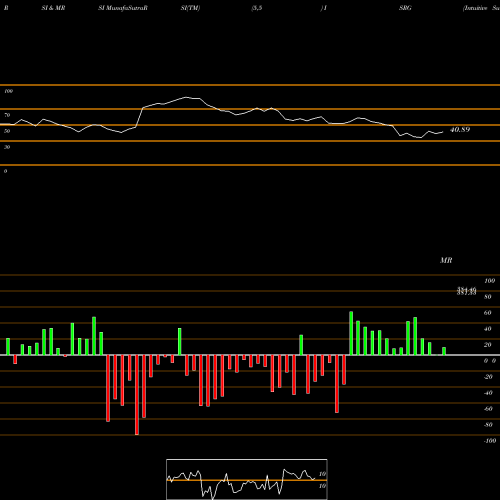Select the RSI axis label 50

point(7,131)
